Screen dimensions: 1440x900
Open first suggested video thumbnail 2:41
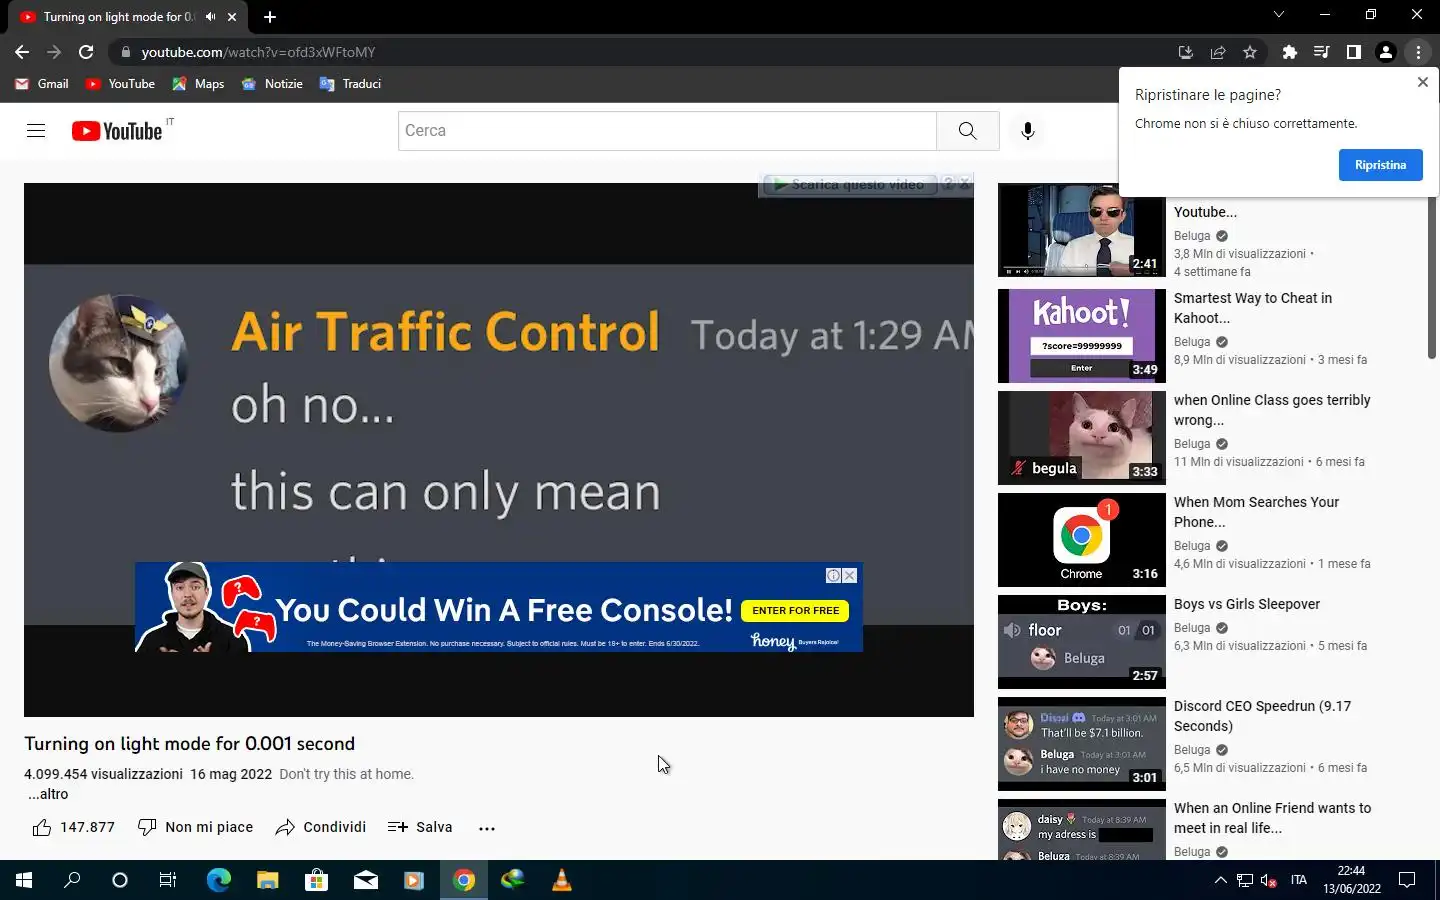[1082, 230]
